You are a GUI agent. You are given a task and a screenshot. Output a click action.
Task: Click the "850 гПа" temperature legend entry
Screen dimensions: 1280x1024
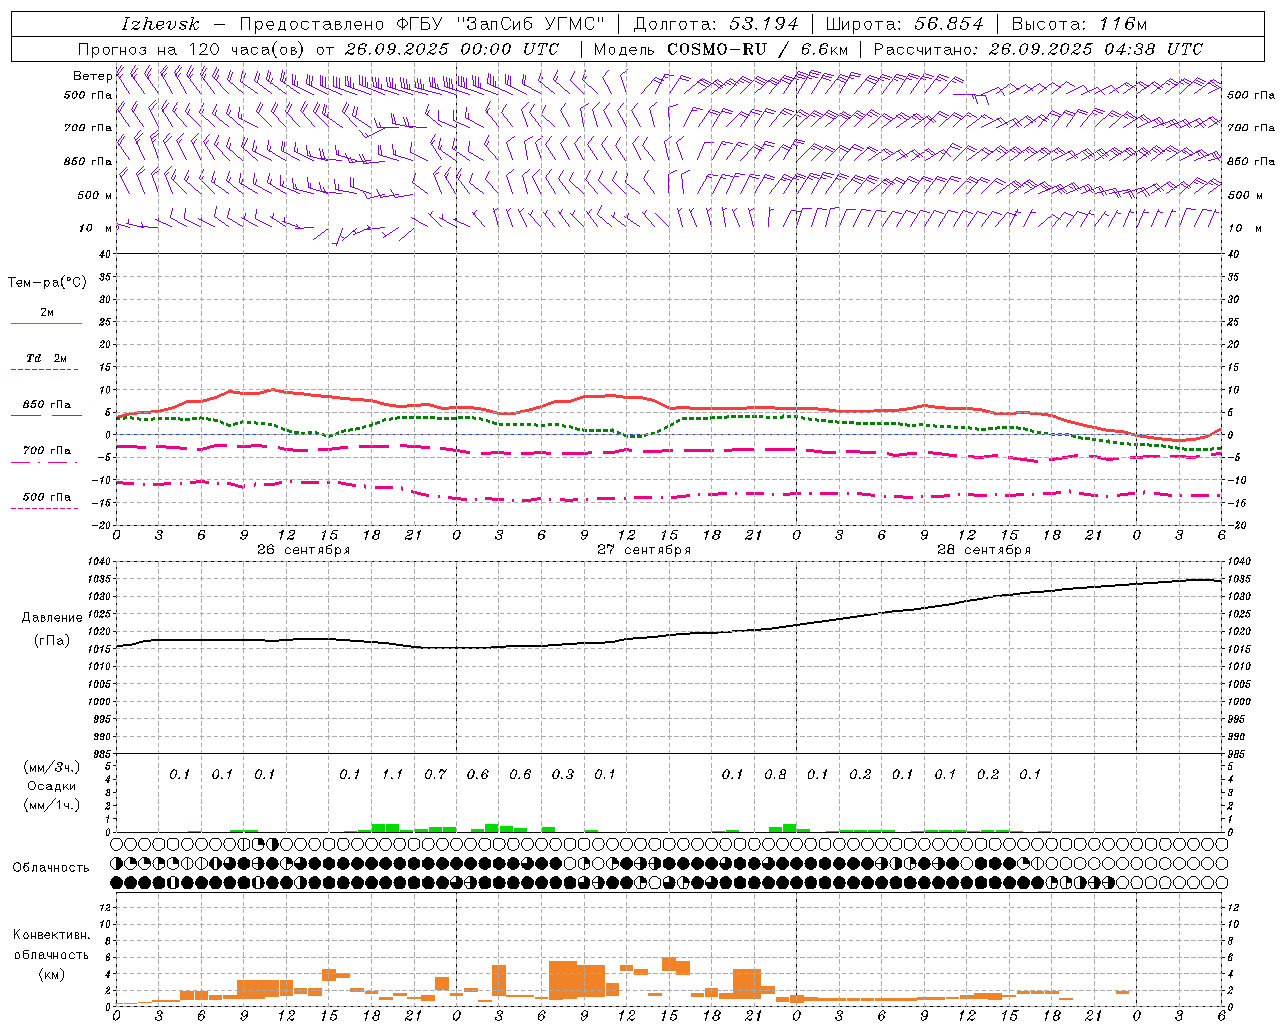(x=46, y=405)
